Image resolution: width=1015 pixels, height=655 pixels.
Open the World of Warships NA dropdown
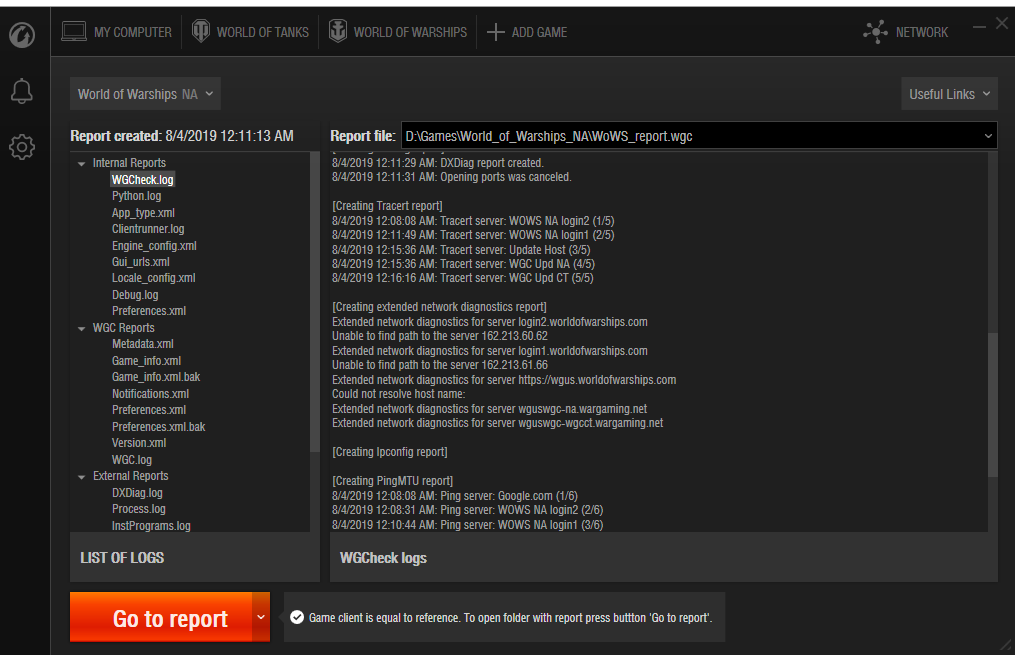(x=145, y=94)
